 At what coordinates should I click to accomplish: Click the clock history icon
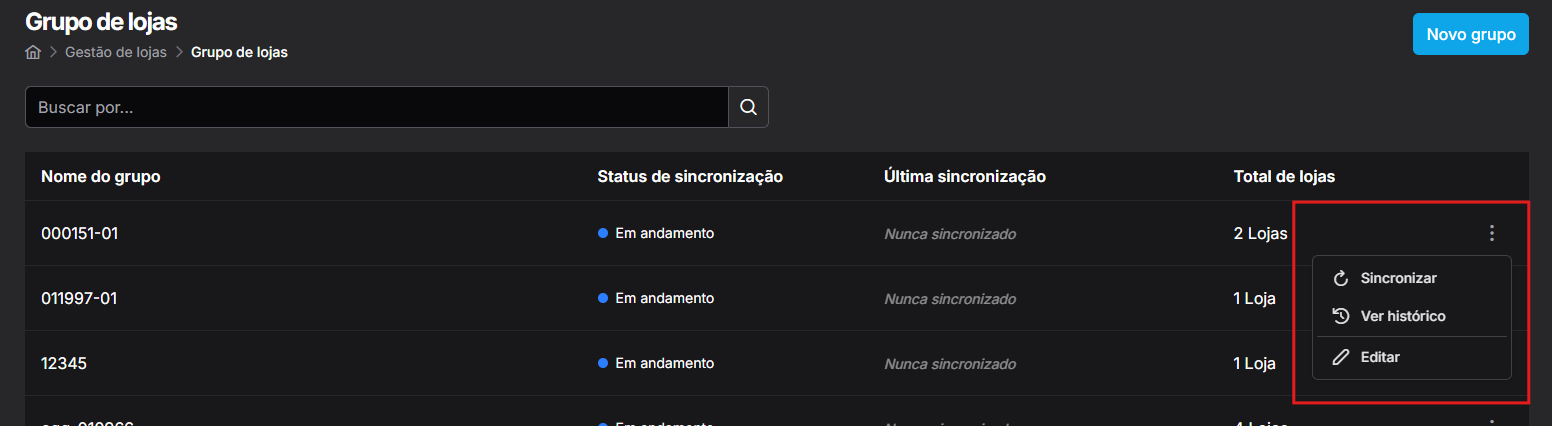point(1341,316)
